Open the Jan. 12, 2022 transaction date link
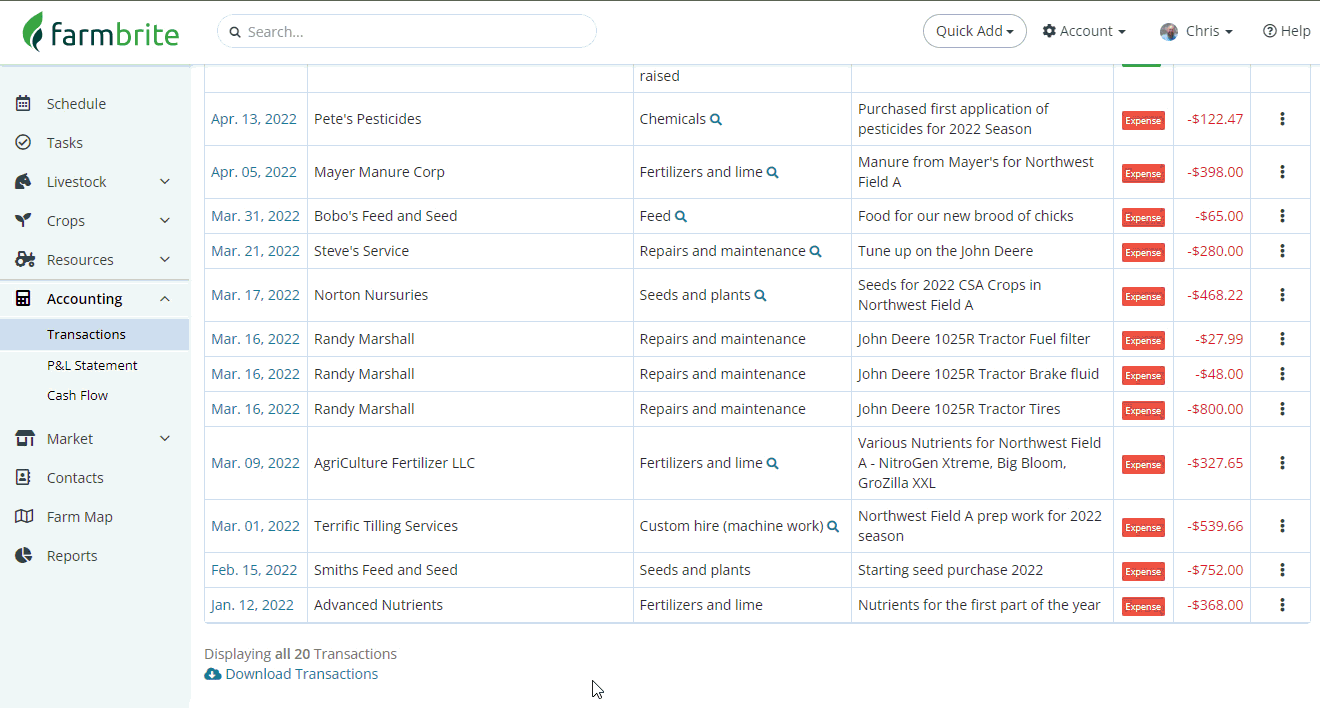This screenshot has height=708, width=1320. [x=252, y=605]
